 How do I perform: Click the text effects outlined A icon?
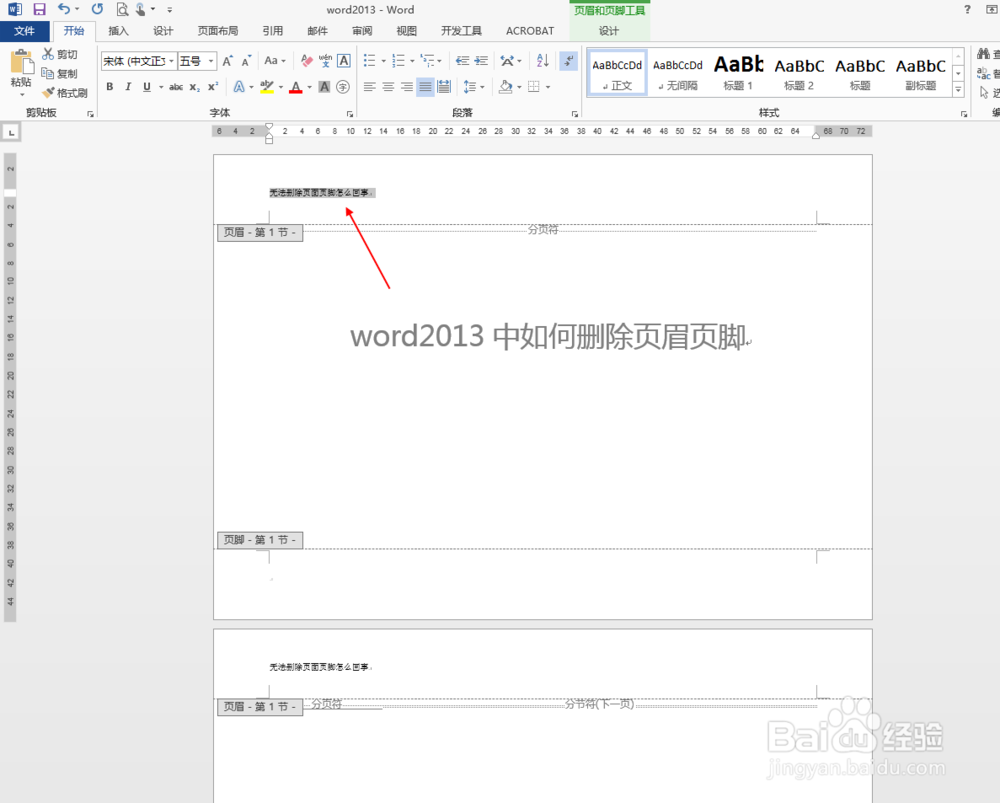[239, 87]
